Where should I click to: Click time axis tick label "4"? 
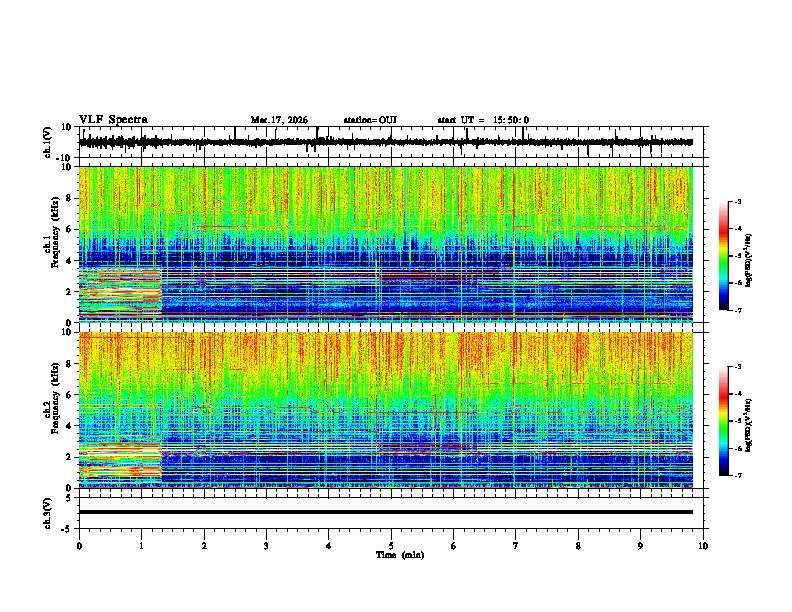pos(329,546)
